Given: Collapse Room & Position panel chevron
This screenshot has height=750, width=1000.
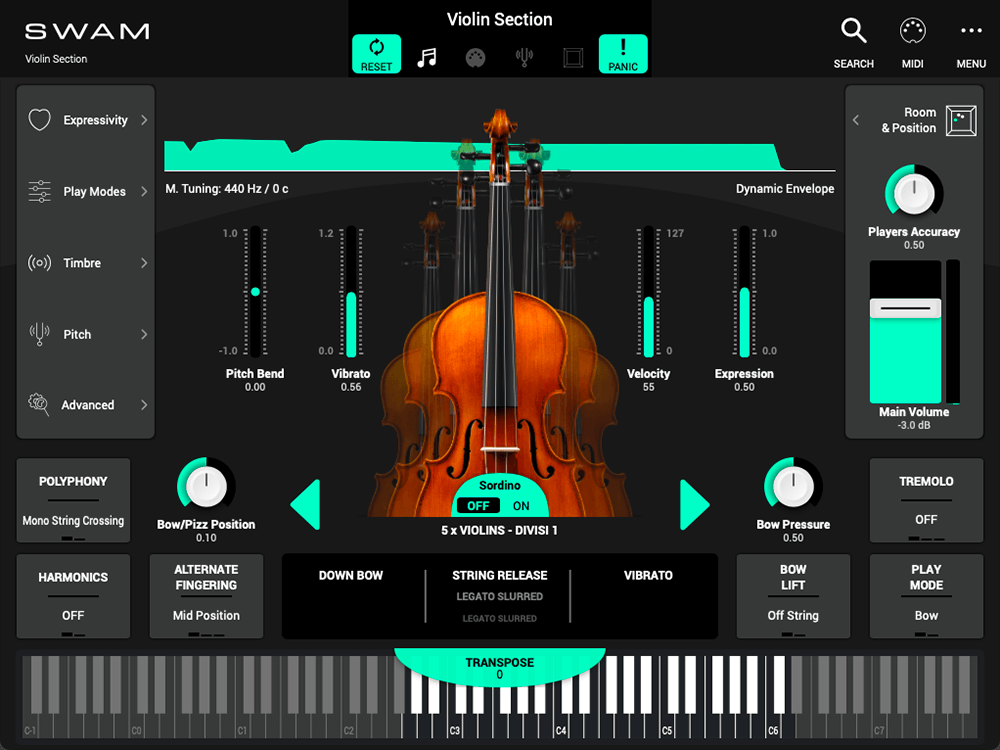Looking at the screenshot, I should (x=856, y=120).
